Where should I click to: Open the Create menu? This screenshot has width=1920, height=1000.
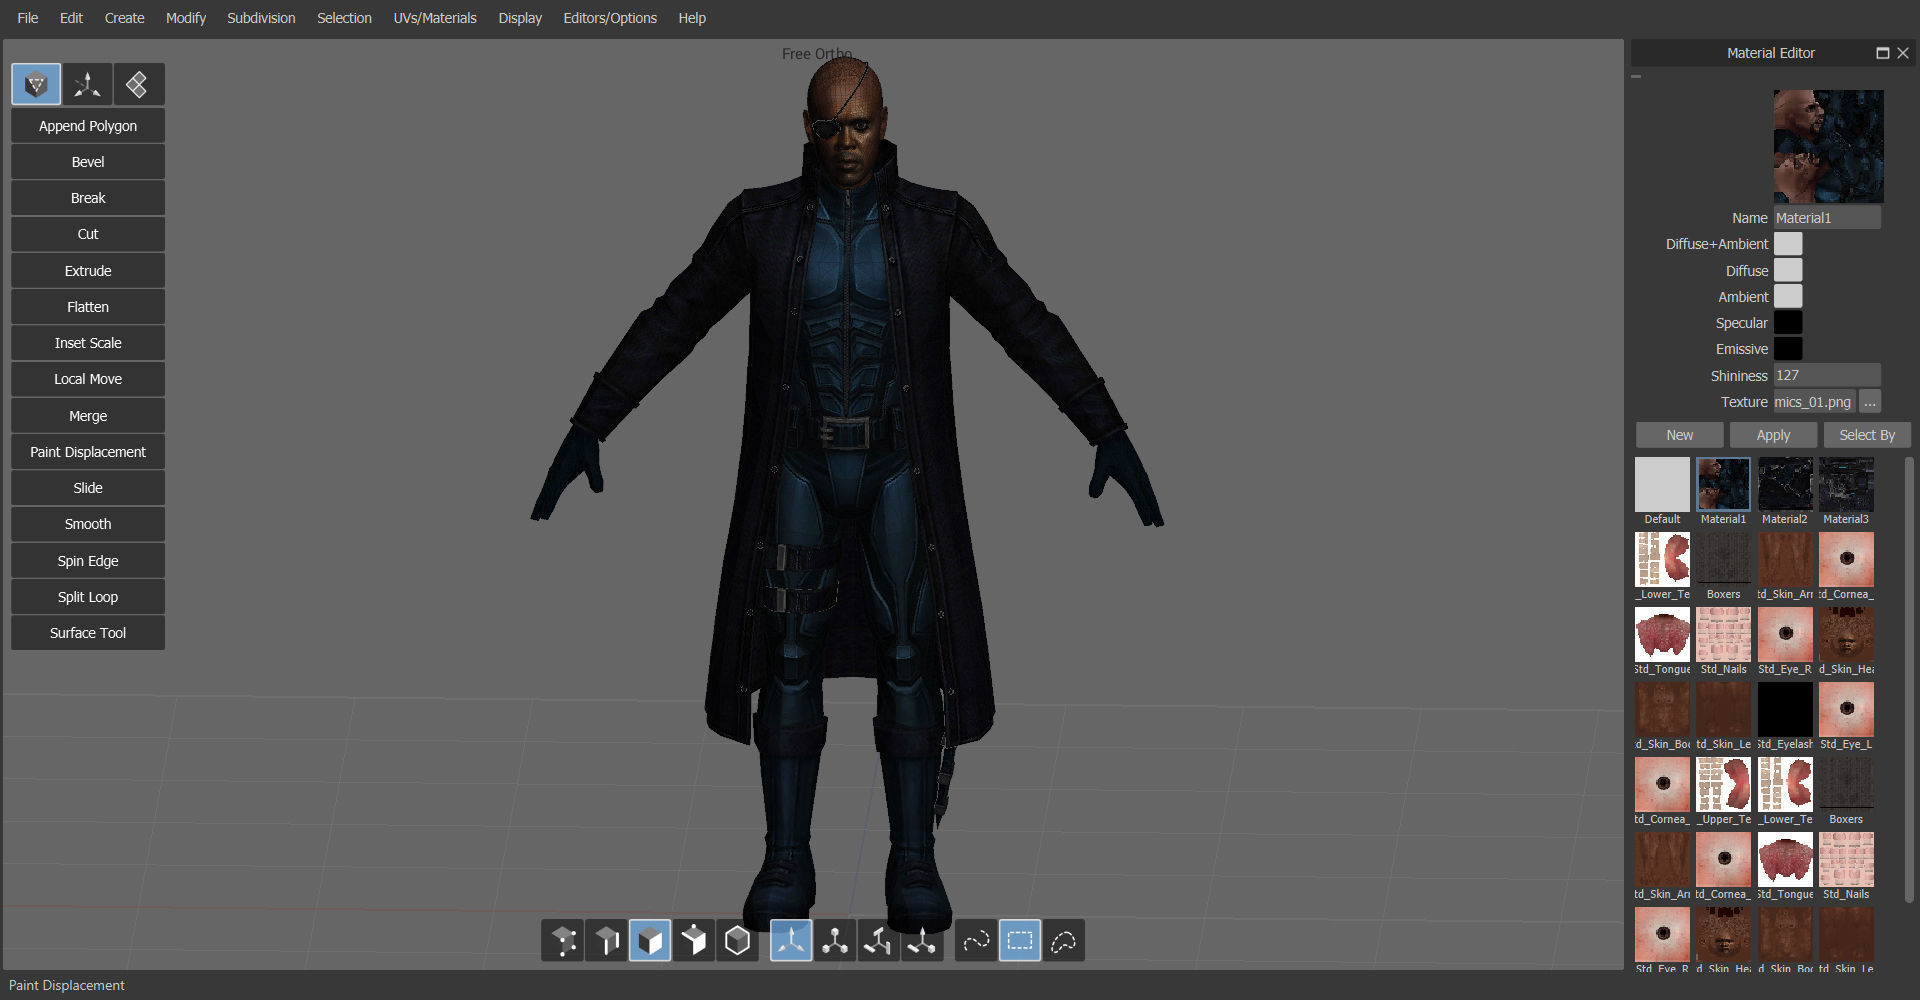tap(124, 18)
